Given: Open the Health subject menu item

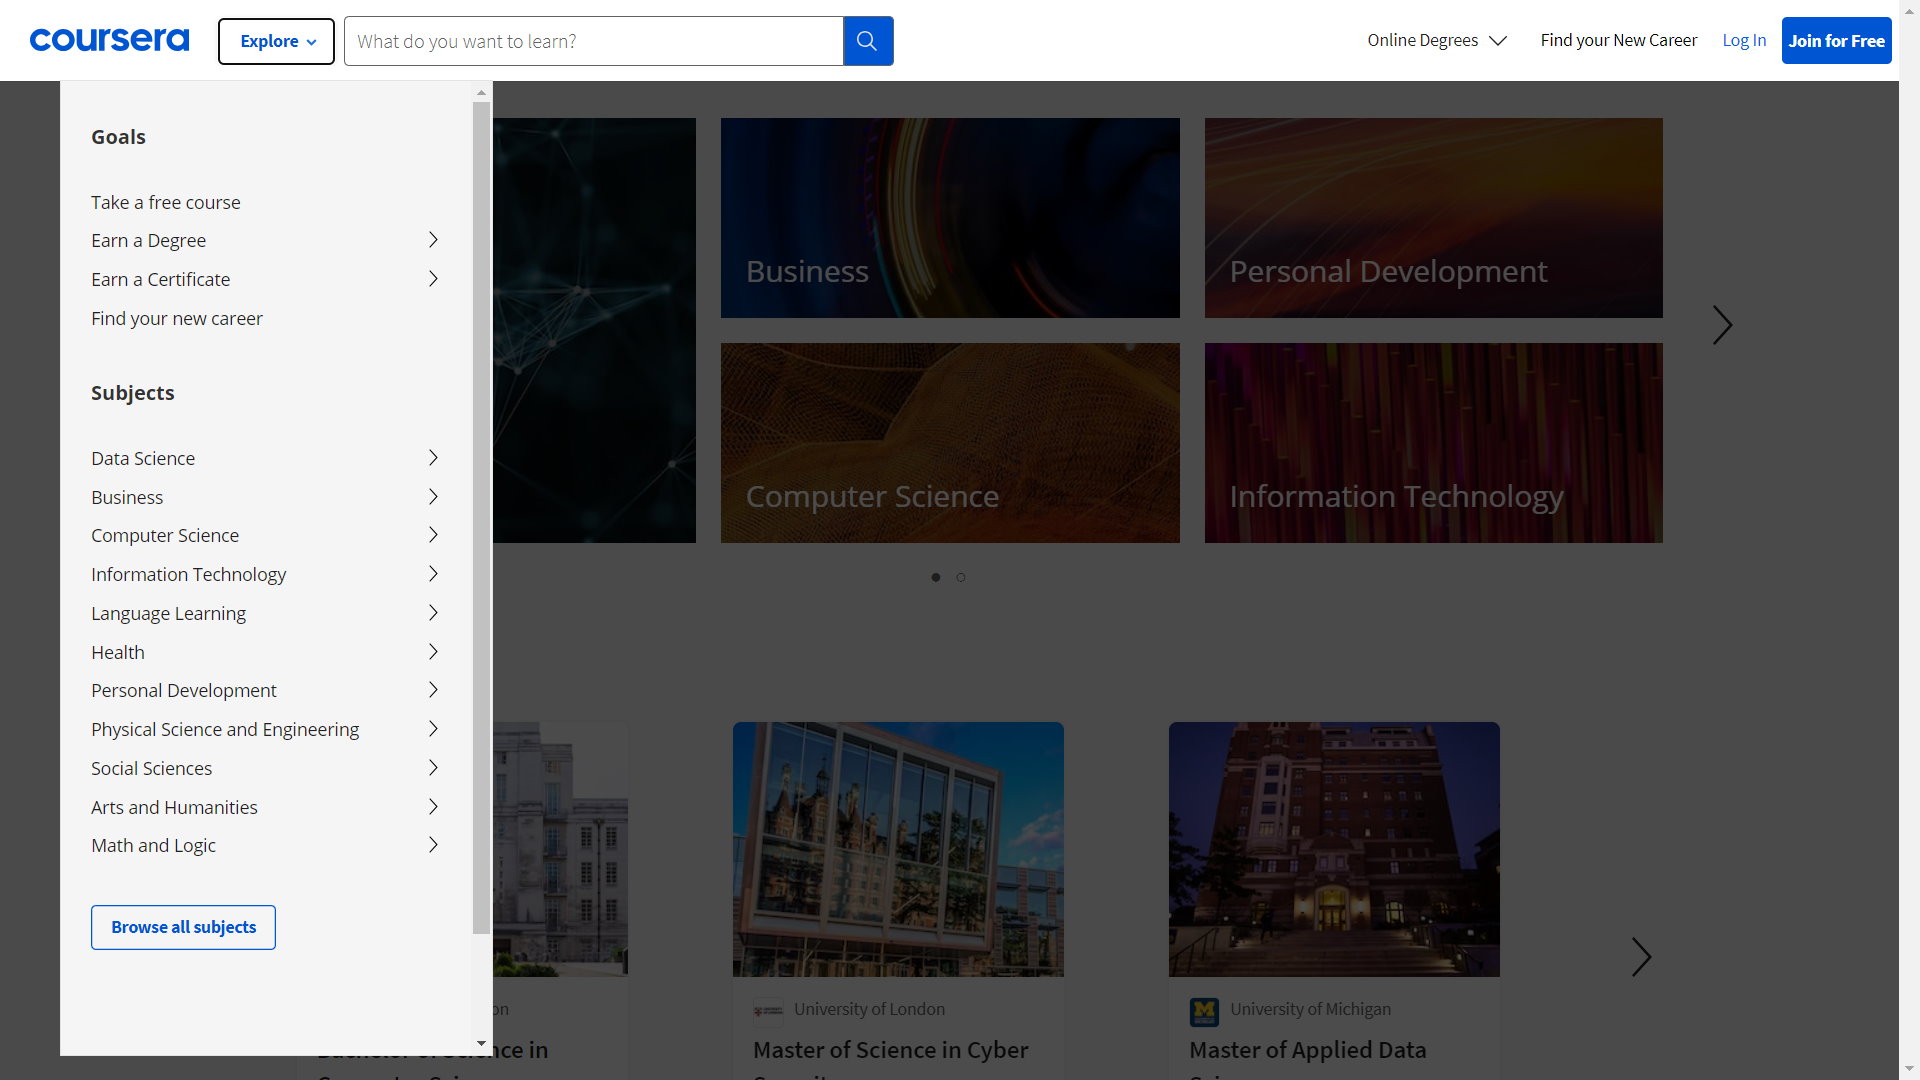Looking at the screenshot, I should click(x=265, y=652).
